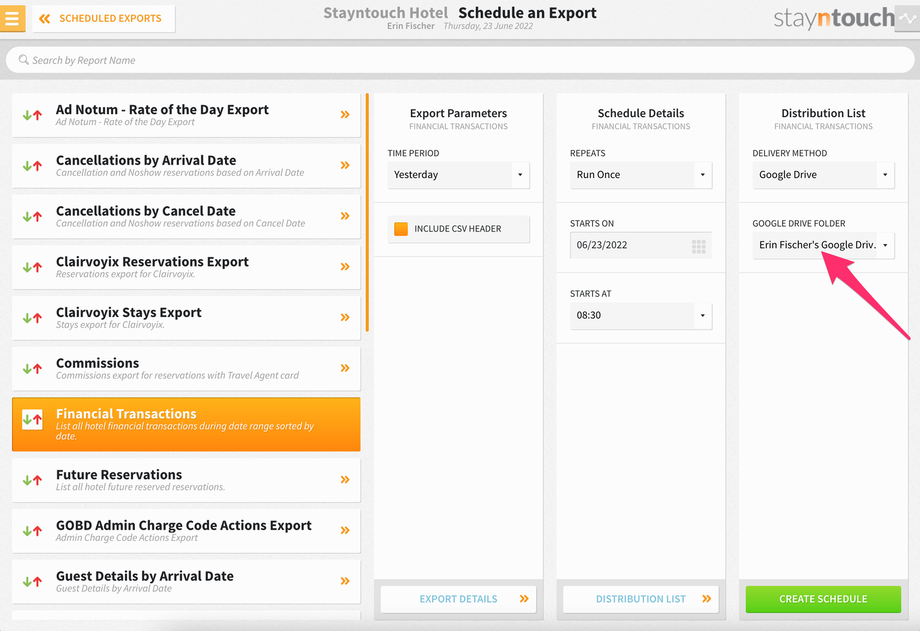
Task: Click the Distribution List navigation button
Action: click(x=641, y=599)
